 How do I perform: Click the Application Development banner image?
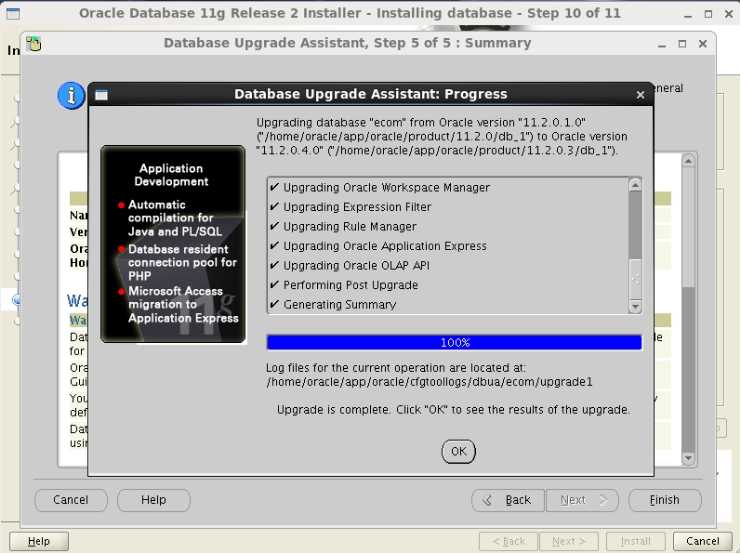click(173, 244)
